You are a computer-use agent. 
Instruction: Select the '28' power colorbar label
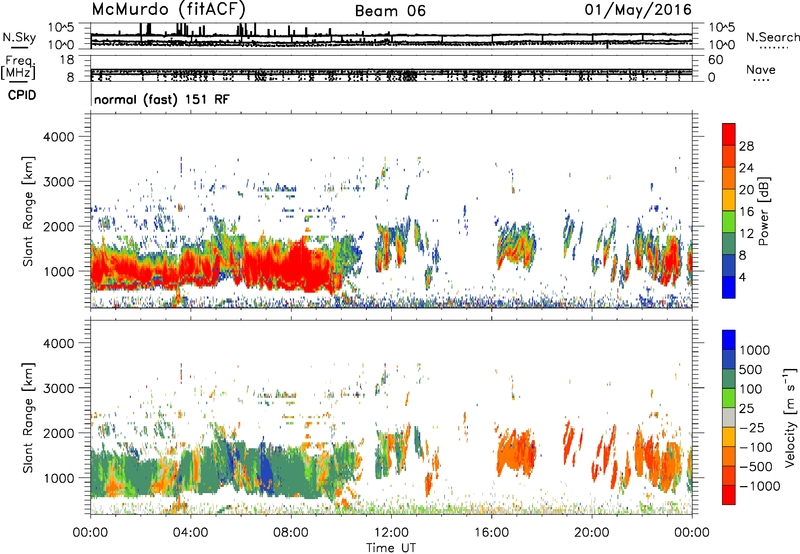746,146
